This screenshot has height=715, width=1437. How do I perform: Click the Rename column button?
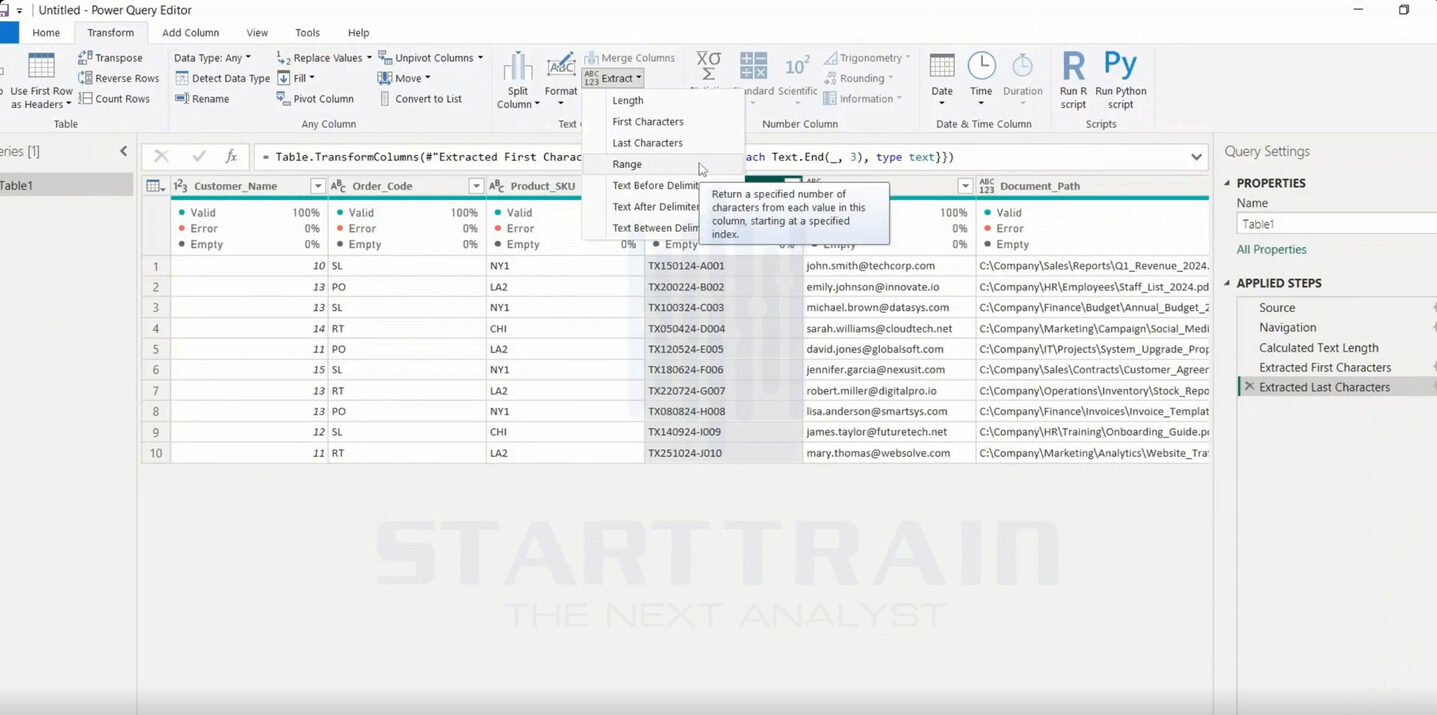[202, 99]
